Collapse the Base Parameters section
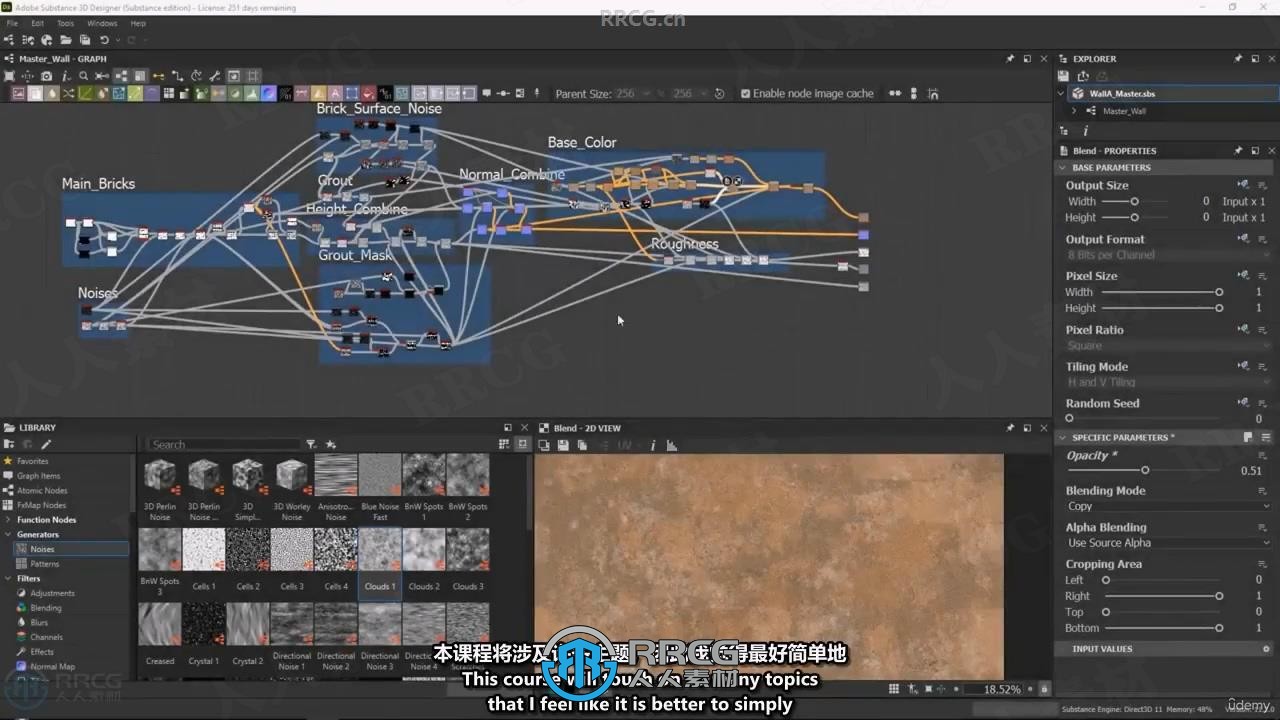The image size is (1280, 720). point(1063,168)
